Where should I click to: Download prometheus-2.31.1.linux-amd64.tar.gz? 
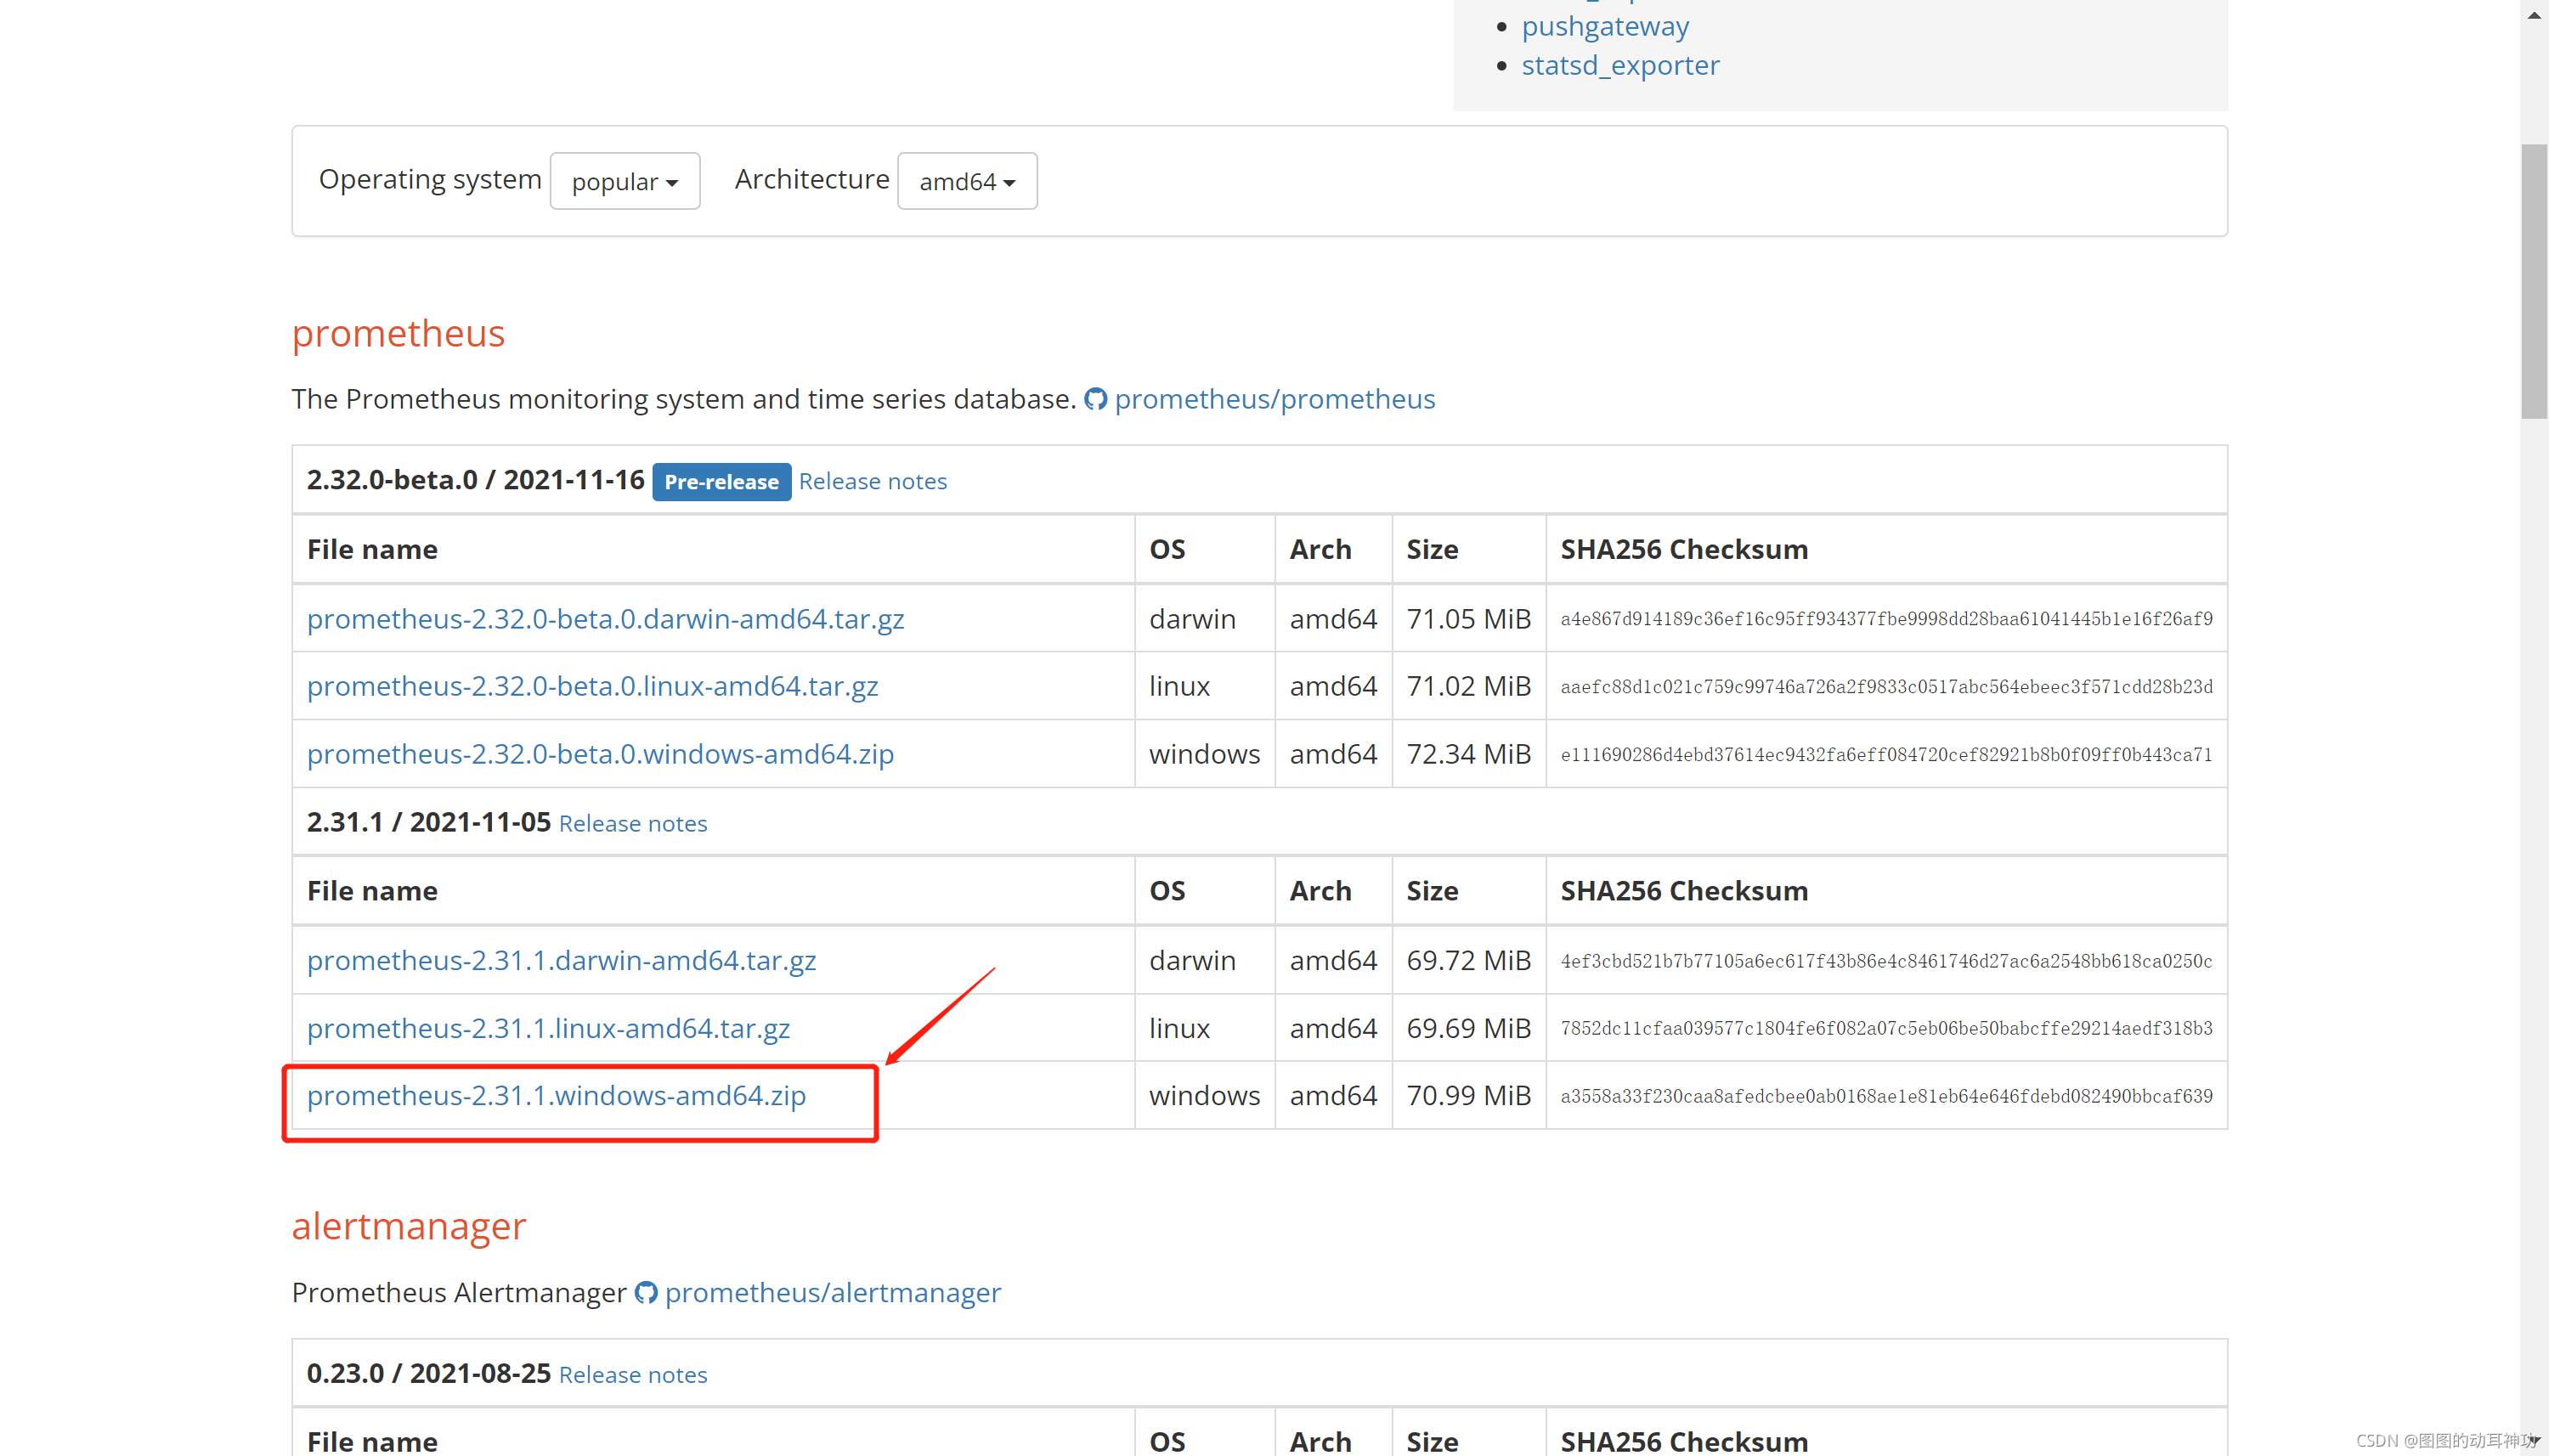click(548, 1028)
